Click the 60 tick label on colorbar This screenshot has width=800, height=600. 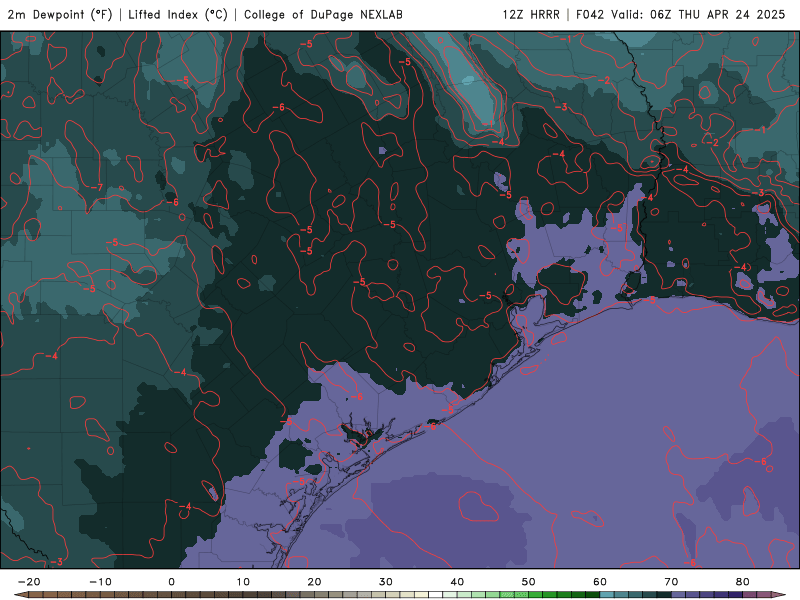(600, 582)
